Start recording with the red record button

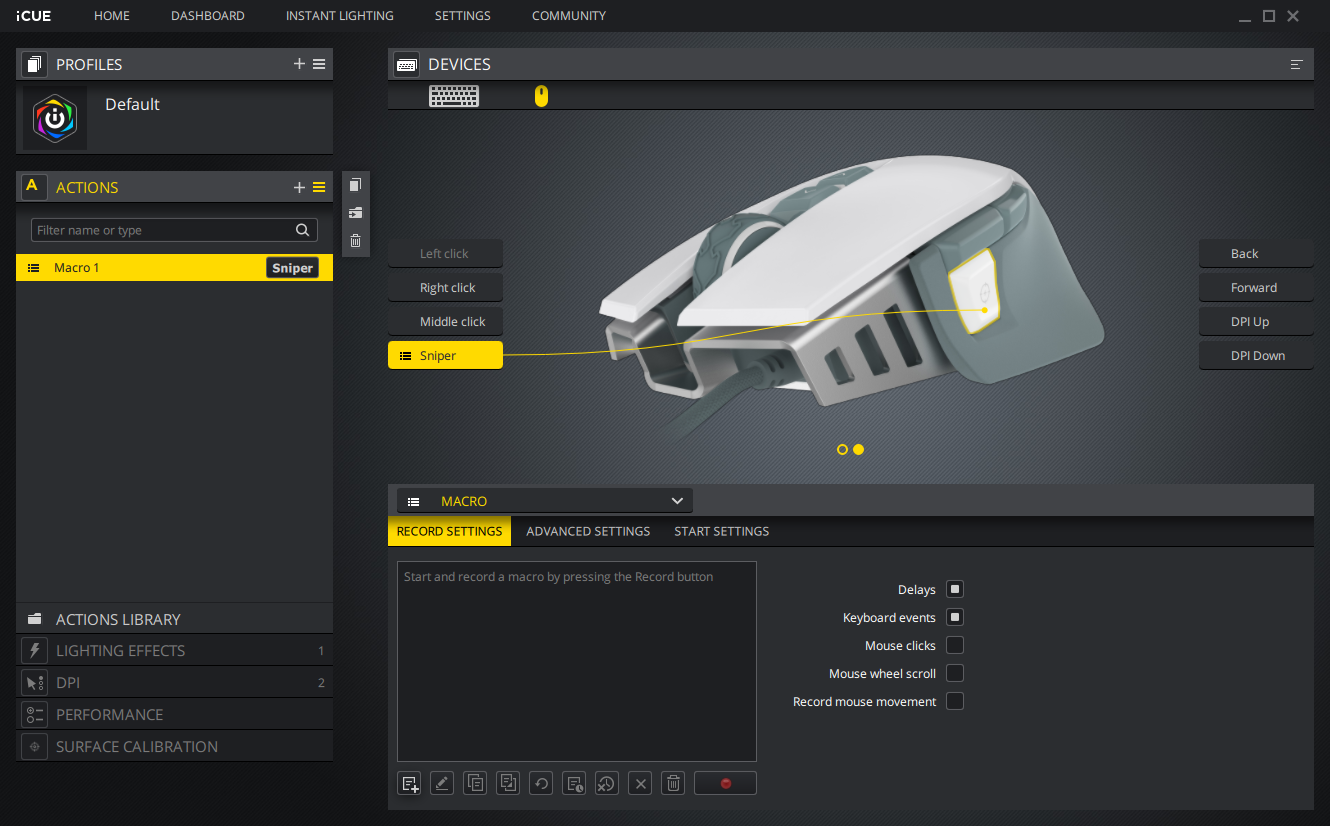tap(725, 783)
